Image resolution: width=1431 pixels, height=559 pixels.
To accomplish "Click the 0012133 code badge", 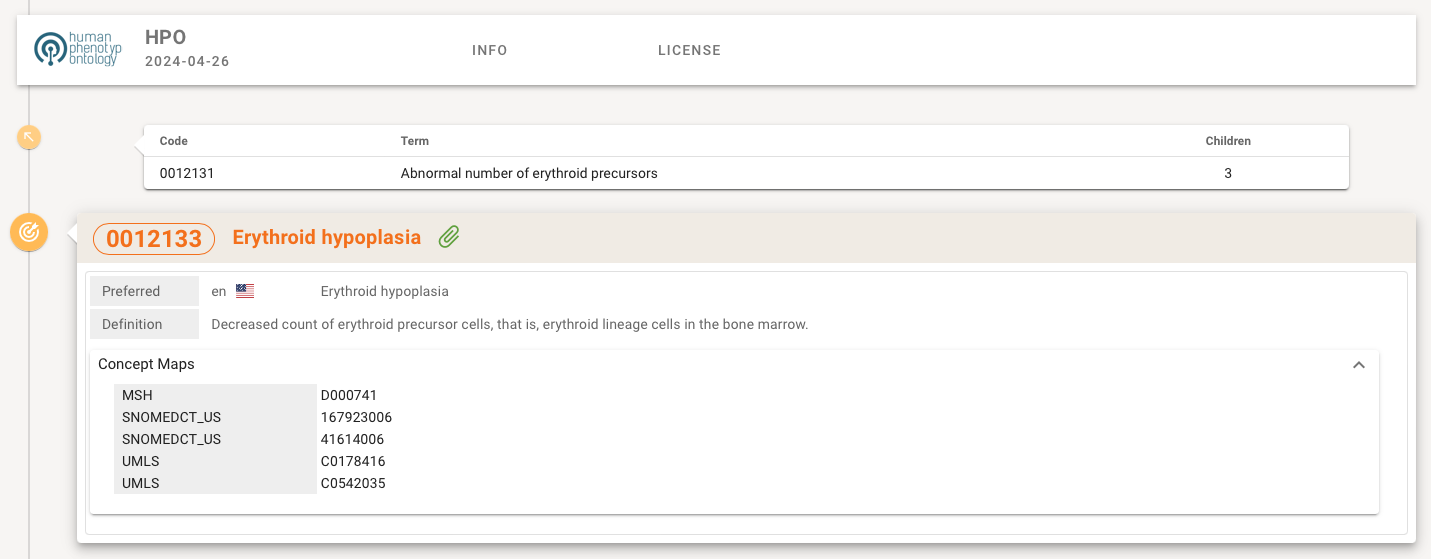I will click(x=154, y=238).
